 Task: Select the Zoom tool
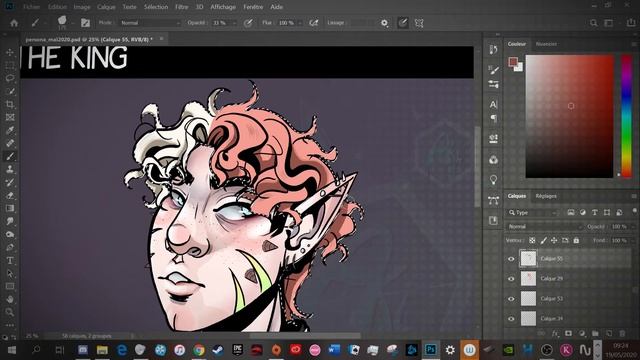(x=10, y=312)
